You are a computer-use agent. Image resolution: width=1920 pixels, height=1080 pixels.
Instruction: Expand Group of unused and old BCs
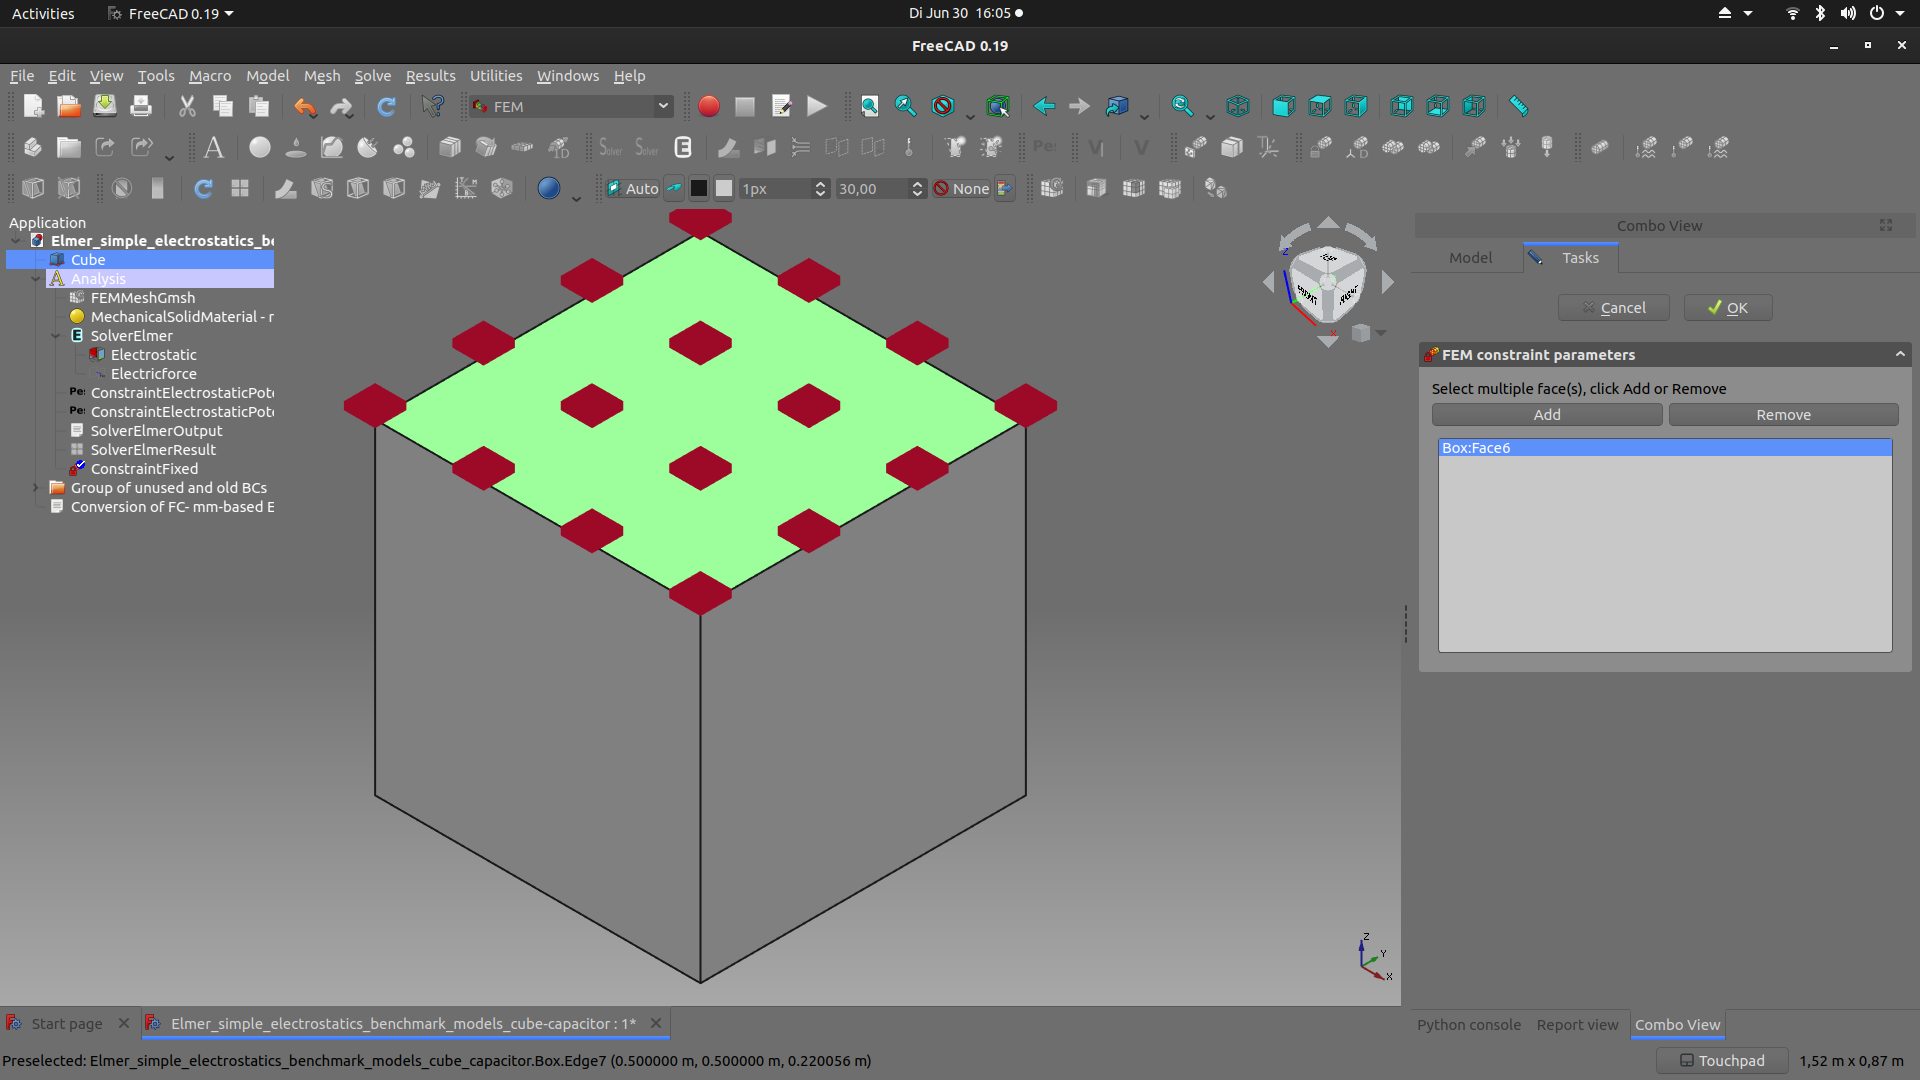[x=36, y=488]
